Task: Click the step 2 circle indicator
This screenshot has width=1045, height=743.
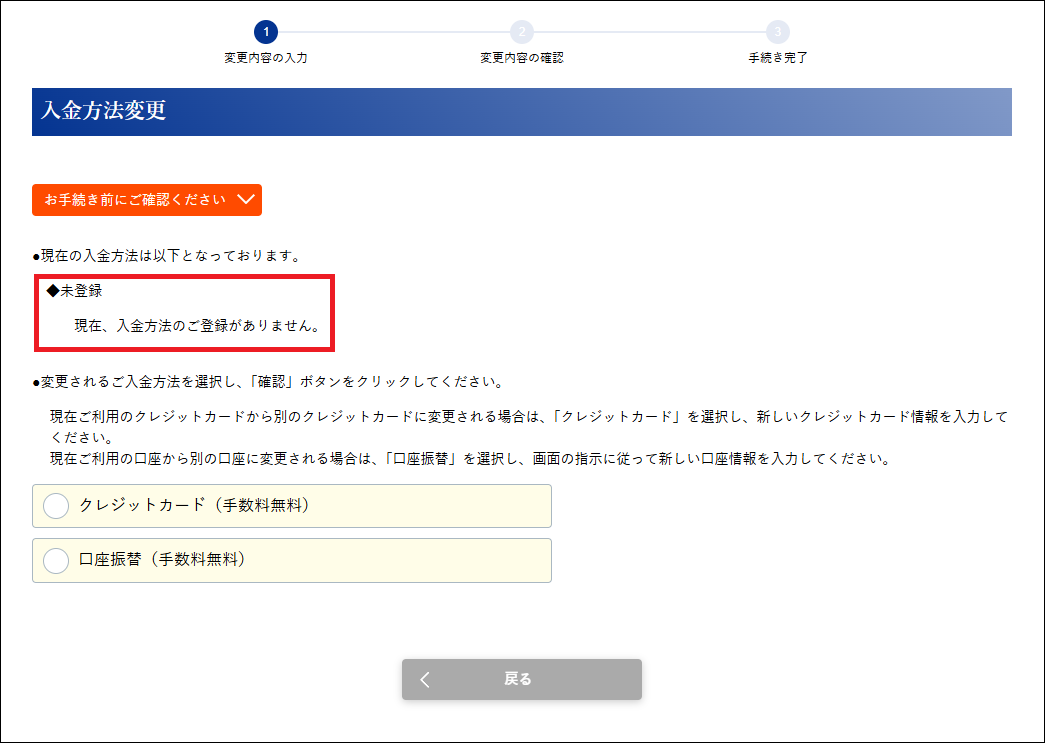Action: pyautogui.click(x=521, y=32)
